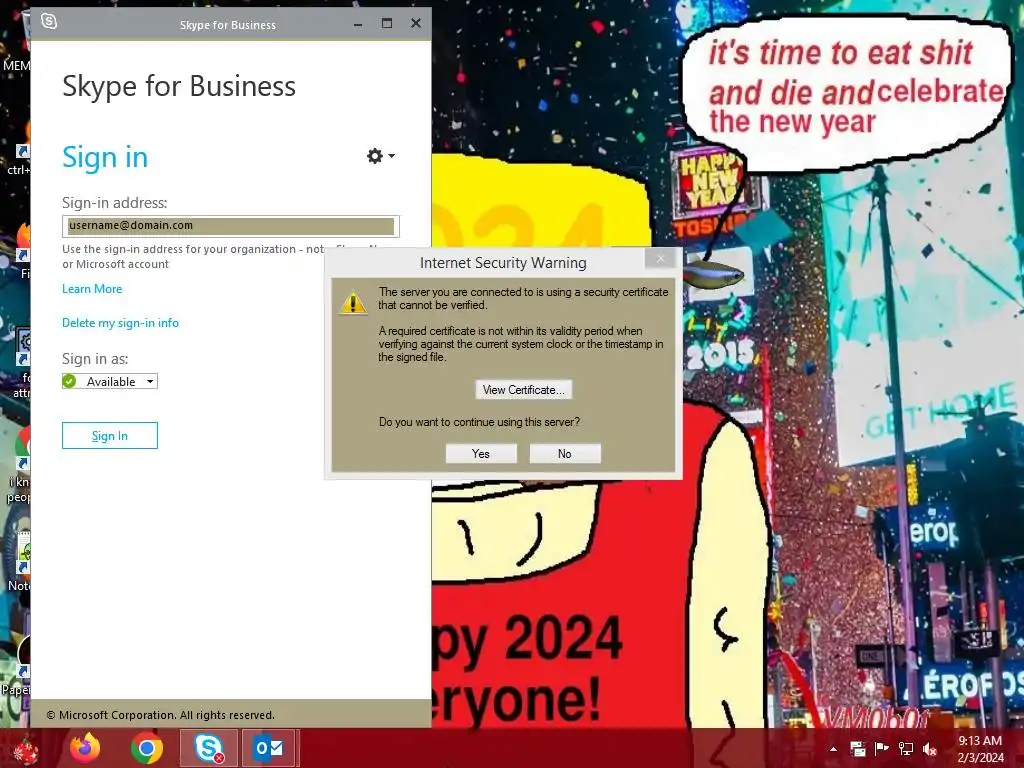Click the Action Center flag tray icon
The height and width of the screenshot is (768, 1024).
point(882,749)
